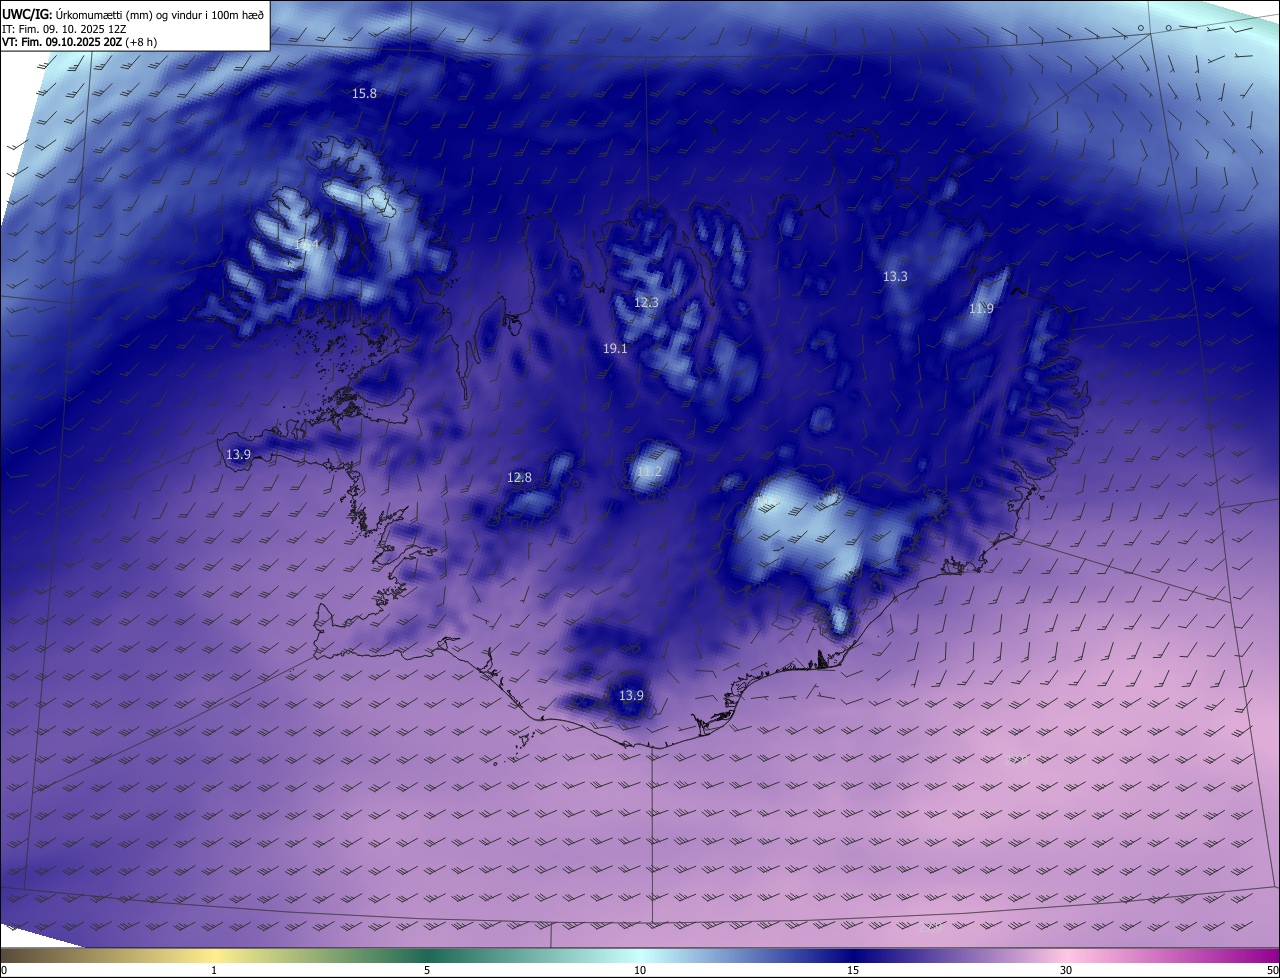Click the 15 tick on the color scale
Viewport: 1280px width, 978px height.
[853, 970]
